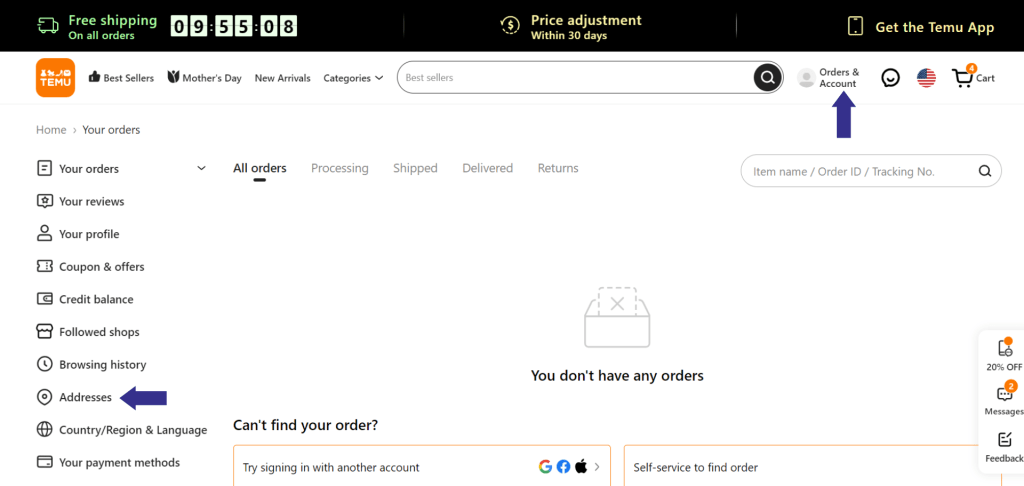Open the Feedback floating icon
1024x486 pixels.
pyautogui.click(x=1004, y=440)
